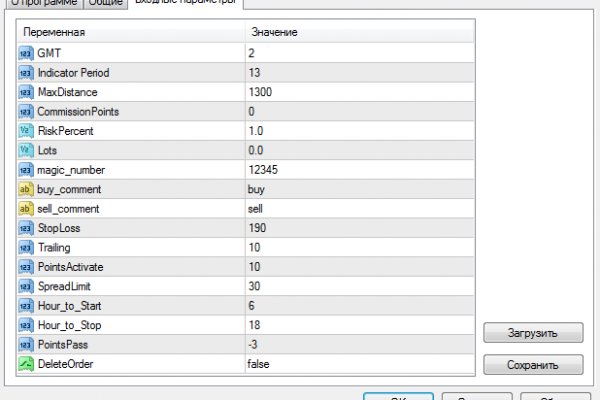Screen dimensions: 600x400
Task: Click the boolean icon beside DeleteOrder
Action: (26, 365)
